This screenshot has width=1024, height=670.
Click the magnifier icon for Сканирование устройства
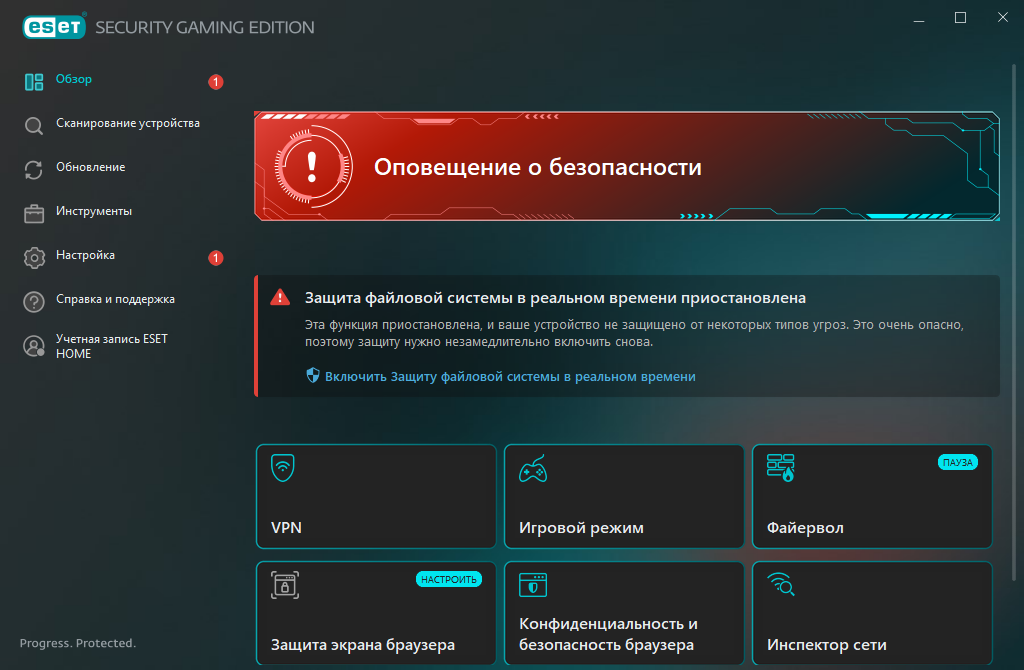34,125
